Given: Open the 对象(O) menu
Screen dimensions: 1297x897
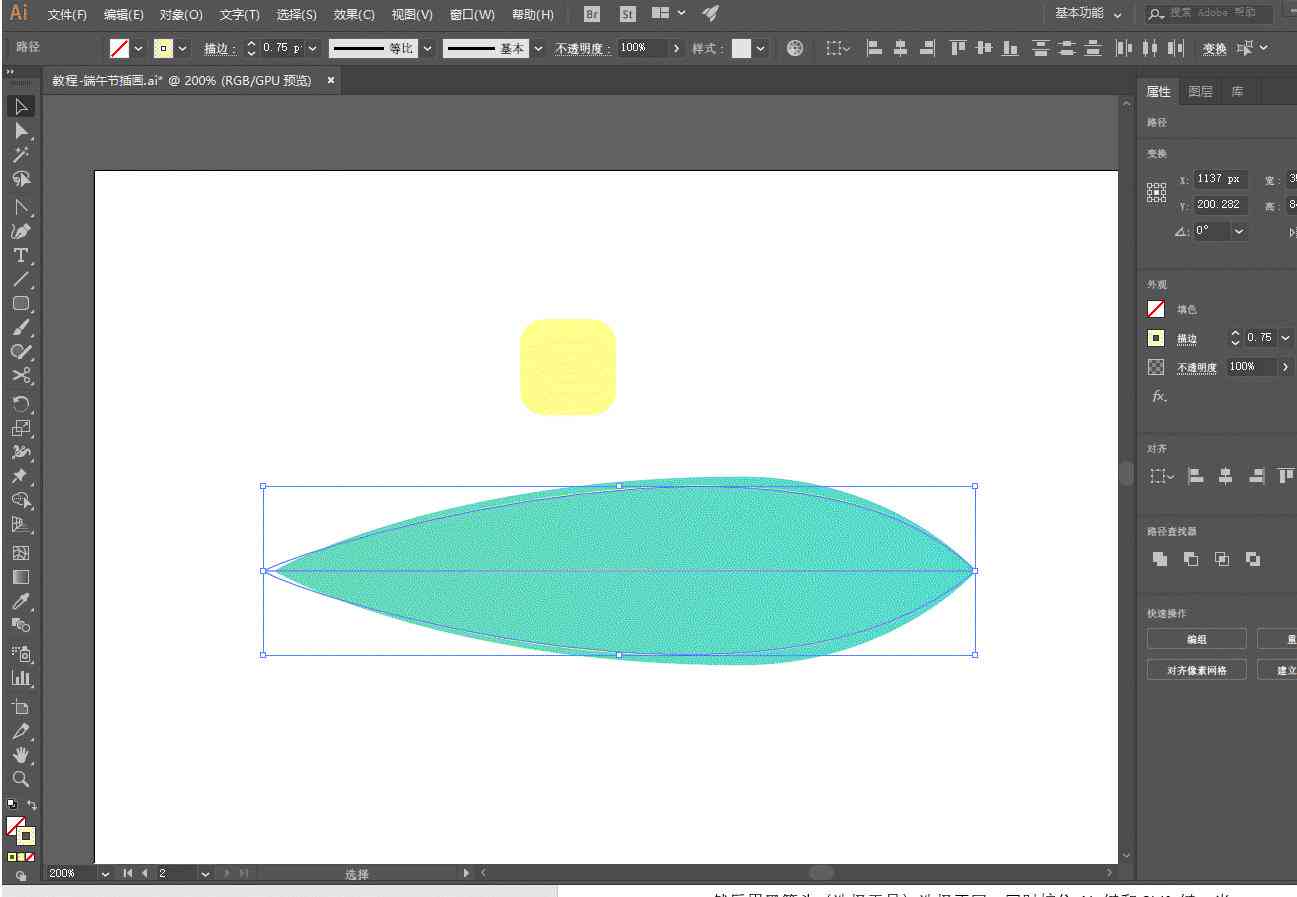Looking at the screenshot, I should pyautogui.click(x=181, y=15).
